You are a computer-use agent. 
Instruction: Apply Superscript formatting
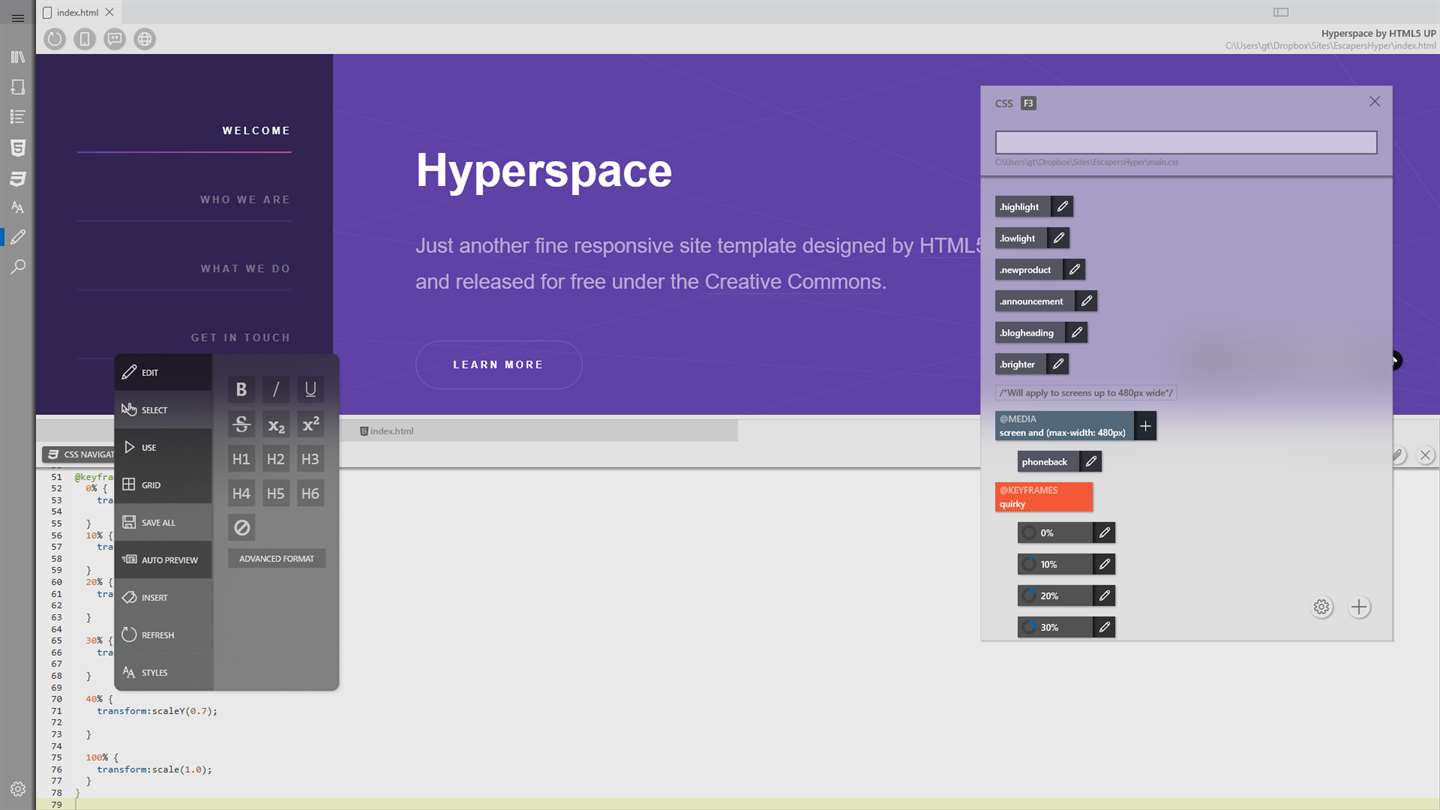(x=310, y=424)
